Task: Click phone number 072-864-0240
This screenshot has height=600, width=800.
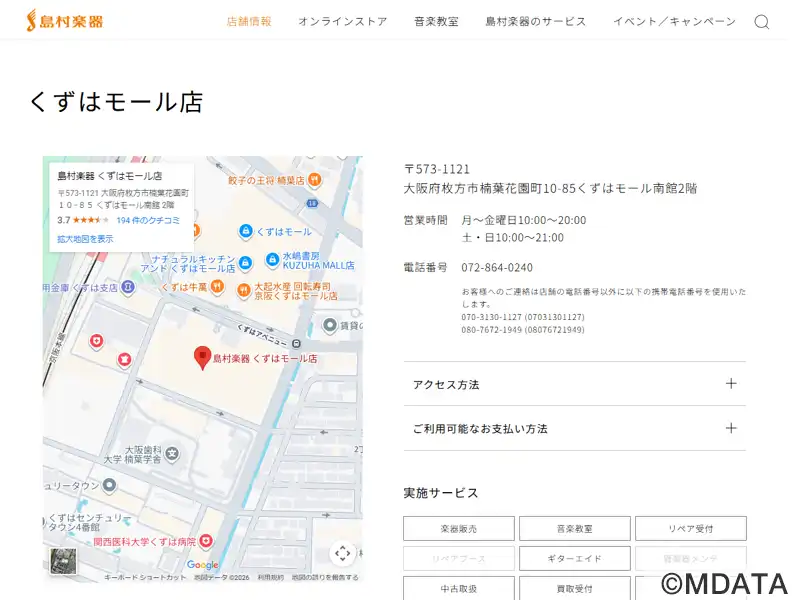Action: coord(497,267)
